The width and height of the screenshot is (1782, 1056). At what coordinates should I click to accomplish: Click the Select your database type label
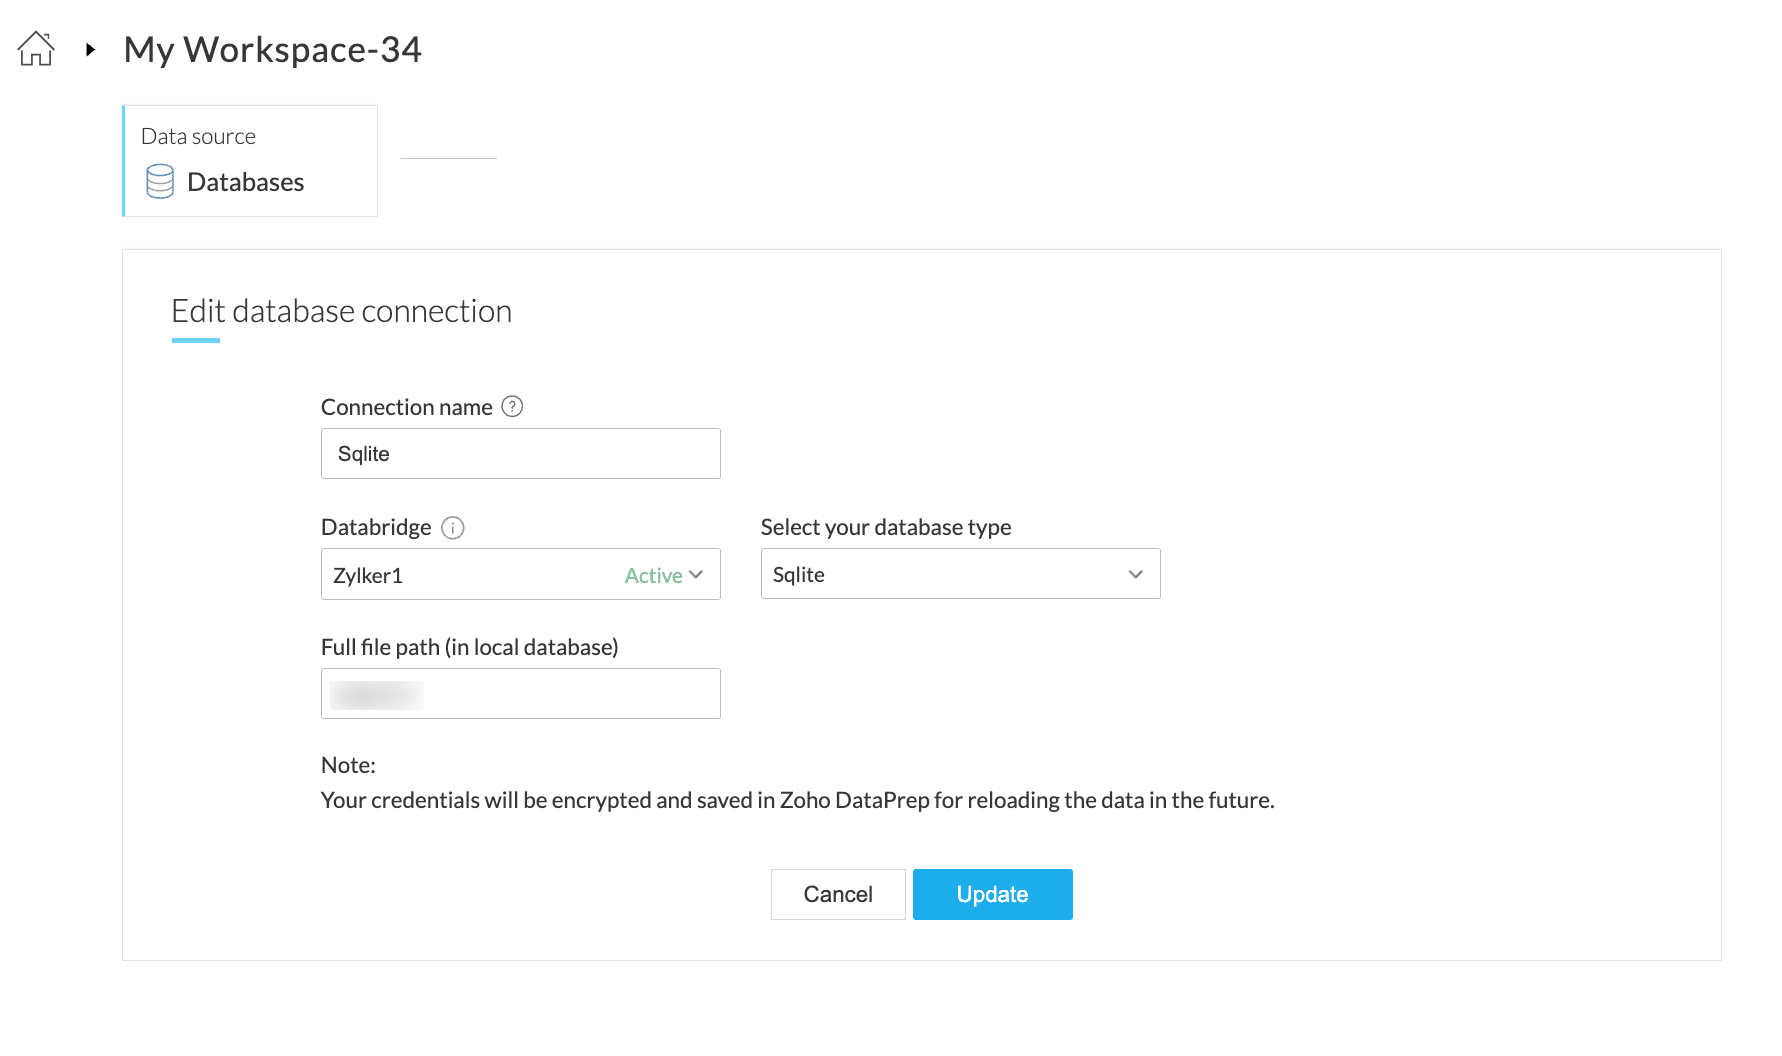click(x=885, y=528)
